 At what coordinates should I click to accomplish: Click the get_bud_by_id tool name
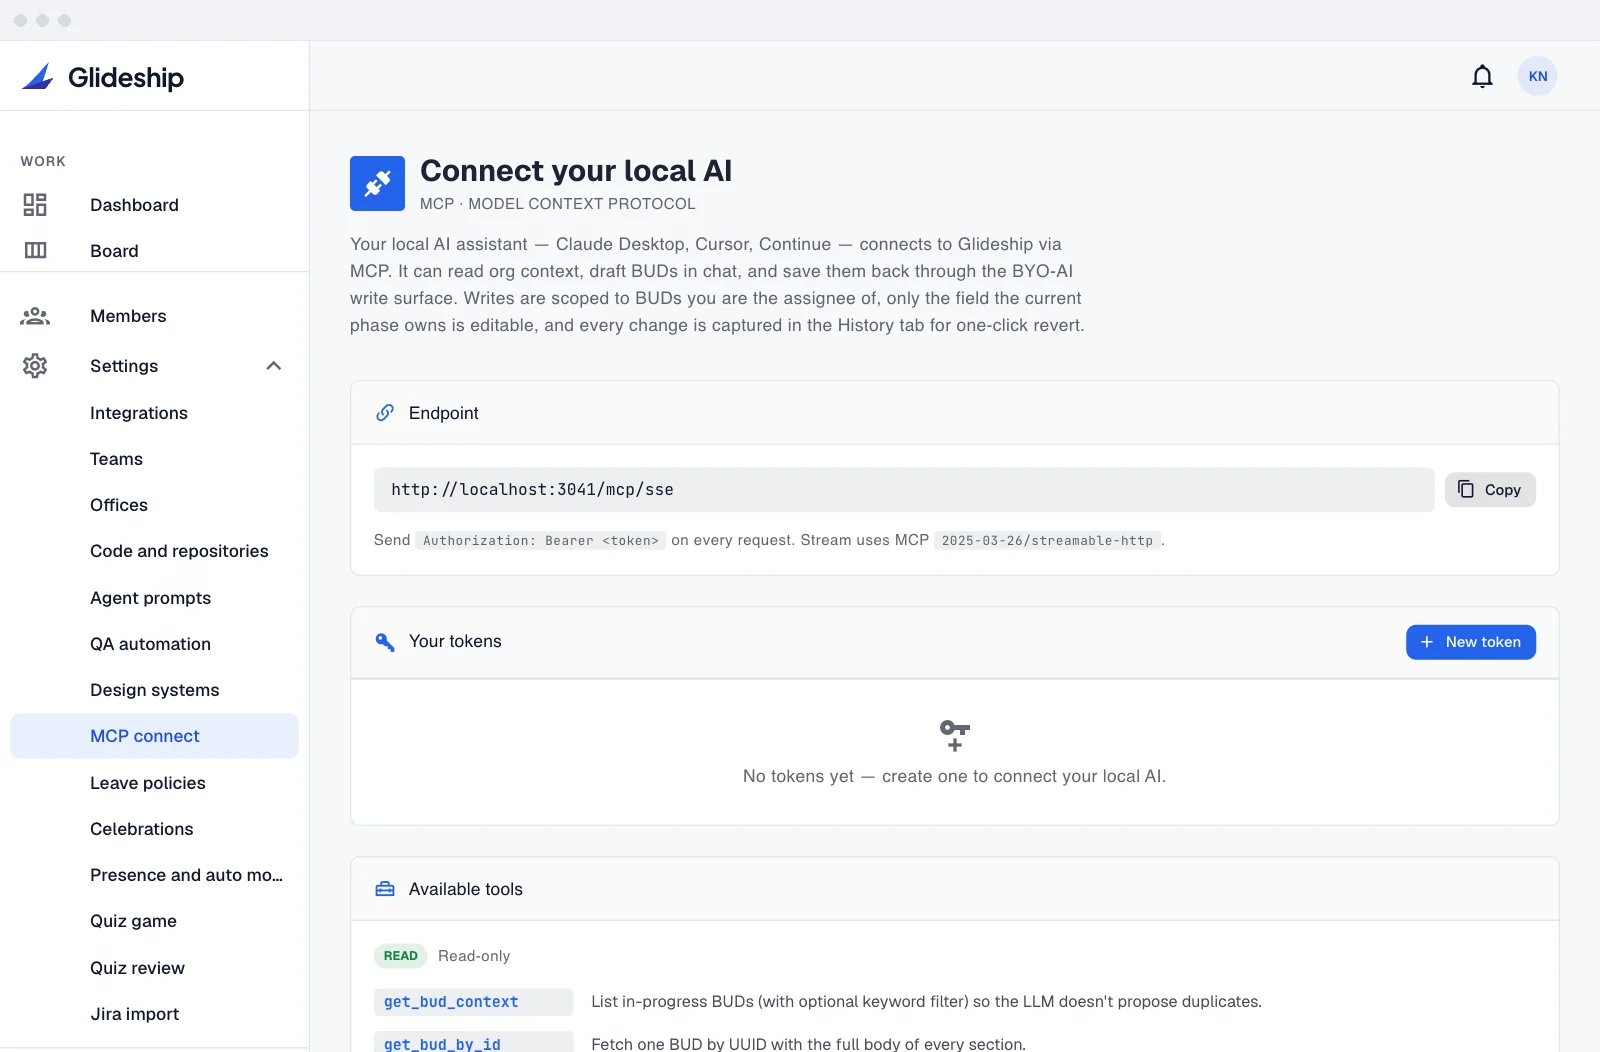(442, 1044)
